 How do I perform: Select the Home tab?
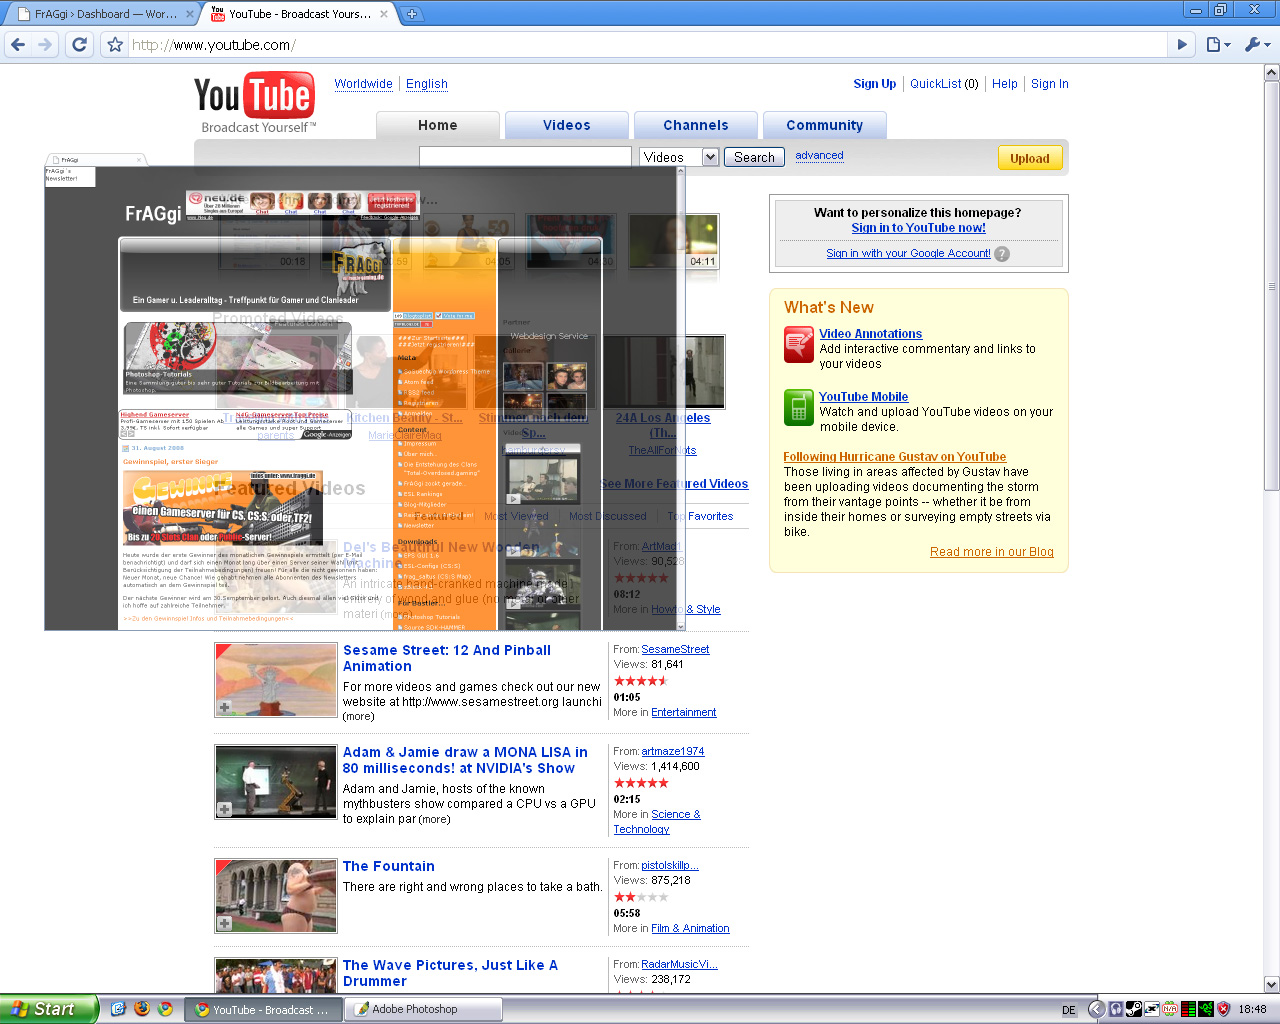point(437,126)
